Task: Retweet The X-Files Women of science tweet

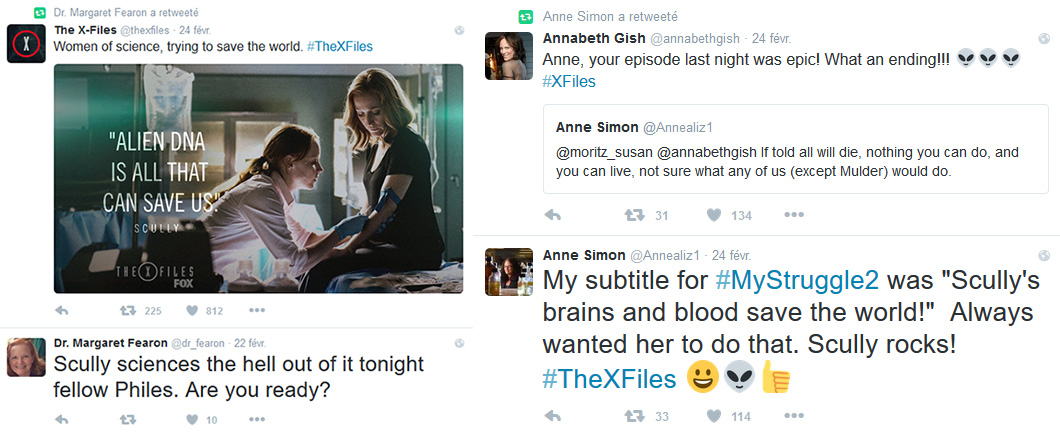Action: pyautogui.click(x=126, y=311)
